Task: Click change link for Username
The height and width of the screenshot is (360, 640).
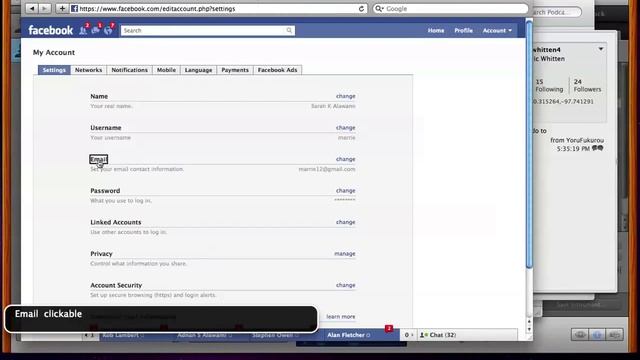Action: point(346,127)
